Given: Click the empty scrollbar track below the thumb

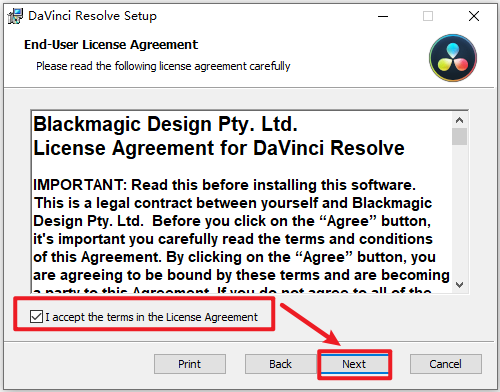Looking at the screenshot, I should 459,211.
